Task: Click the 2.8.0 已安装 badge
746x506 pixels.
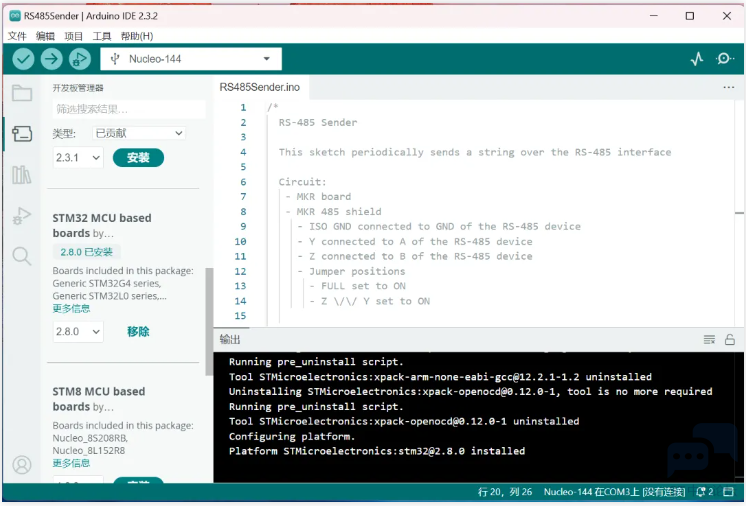Action: pos(87,252)
